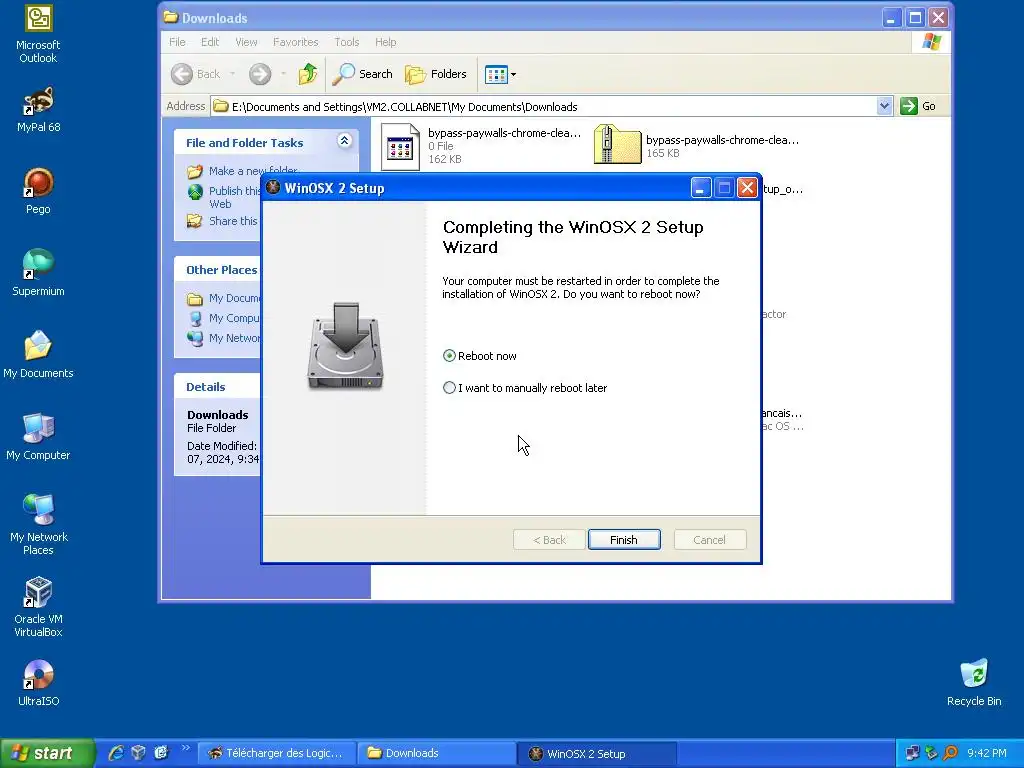
Task: Open the Favorites menu in Downloads window
Action: coord(295,42)
